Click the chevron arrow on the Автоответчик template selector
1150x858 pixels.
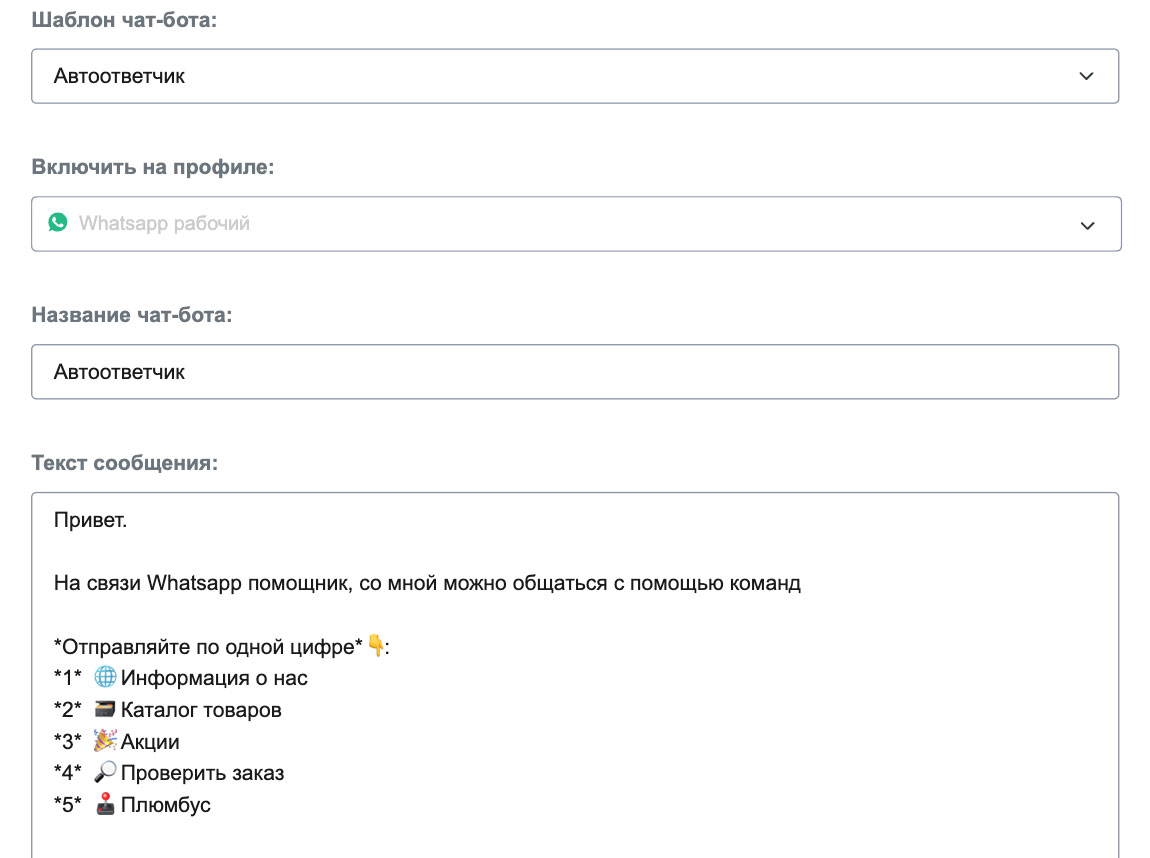[x=1087, y=76]
